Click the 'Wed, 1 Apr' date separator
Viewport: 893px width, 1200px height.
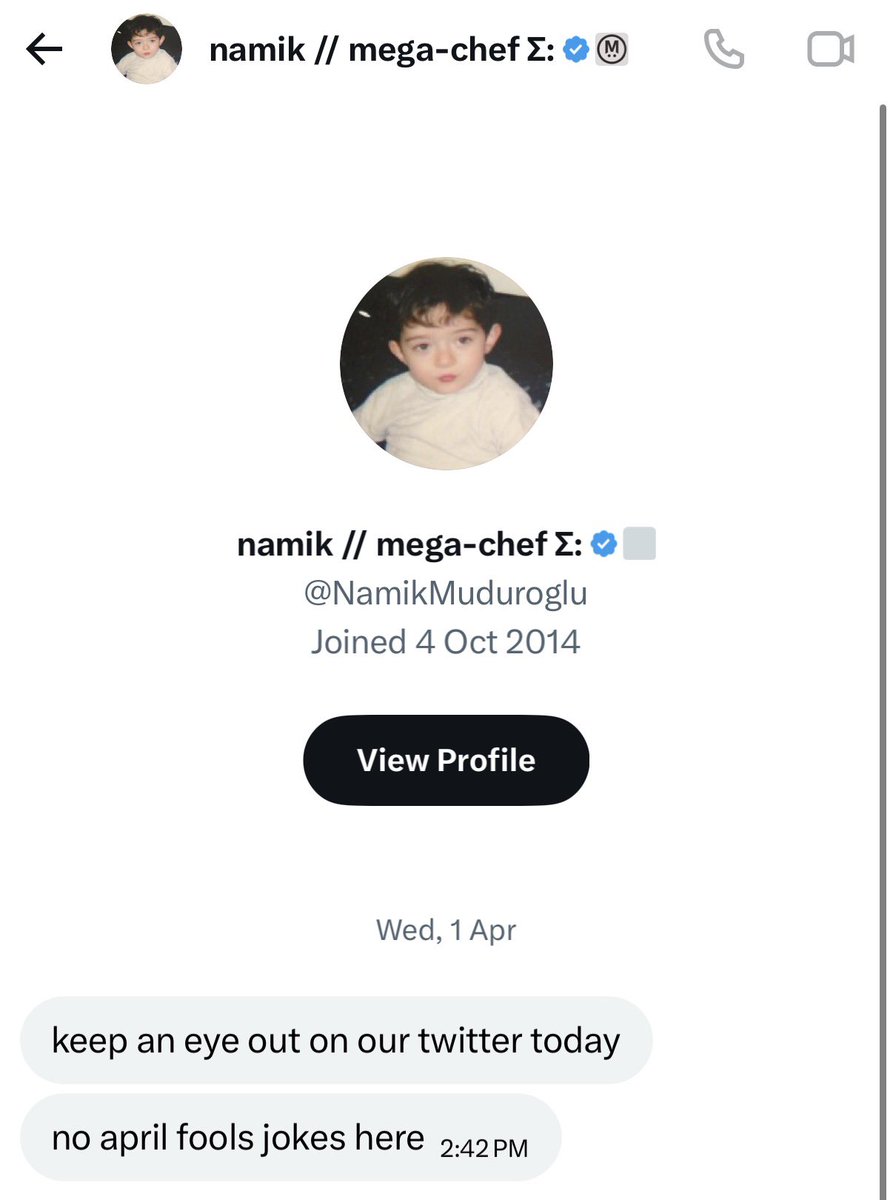446,930
